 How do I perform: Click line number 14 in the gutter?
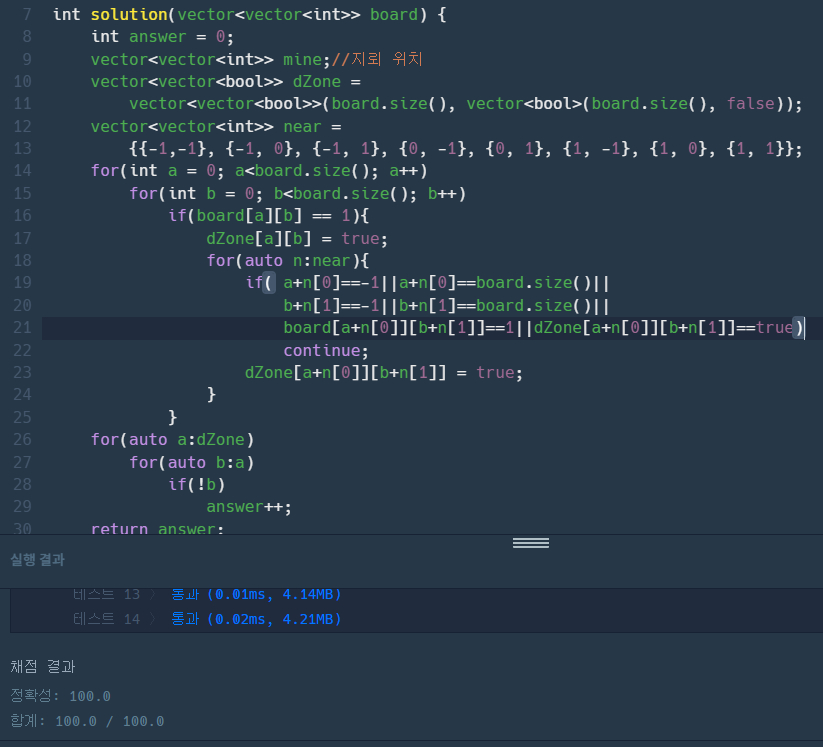tap(23, 170)
